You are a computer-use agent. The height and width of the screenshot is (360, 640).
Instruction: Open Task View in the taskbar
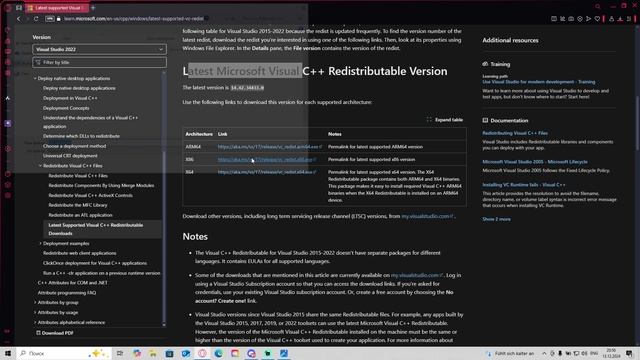point(120,353)
